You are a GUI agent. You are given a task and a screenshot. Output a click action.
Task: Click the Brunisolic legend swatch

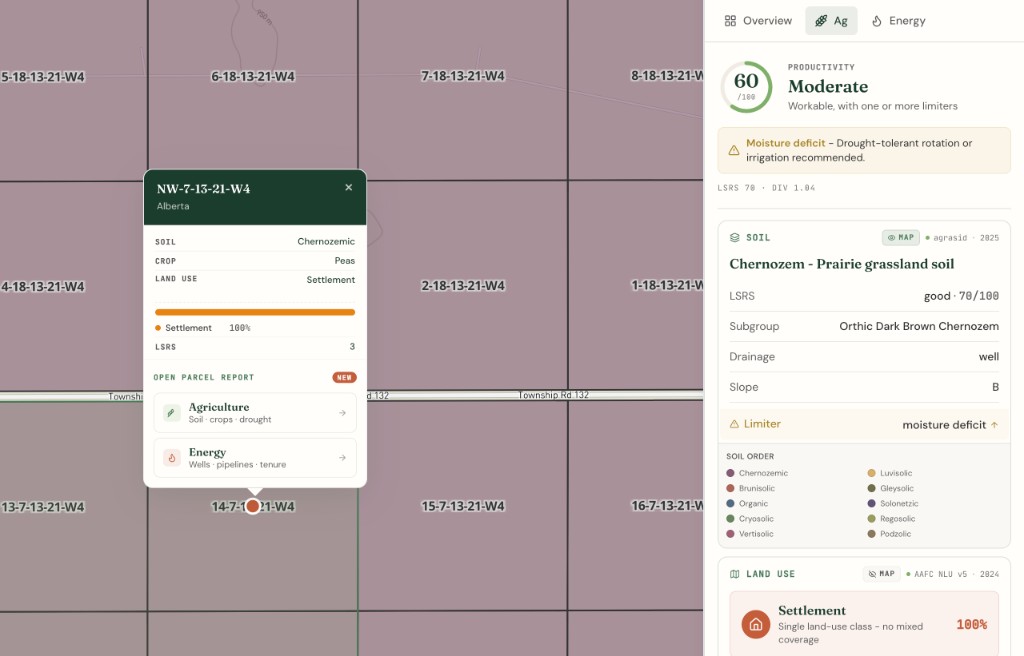(x=730, y=488)
